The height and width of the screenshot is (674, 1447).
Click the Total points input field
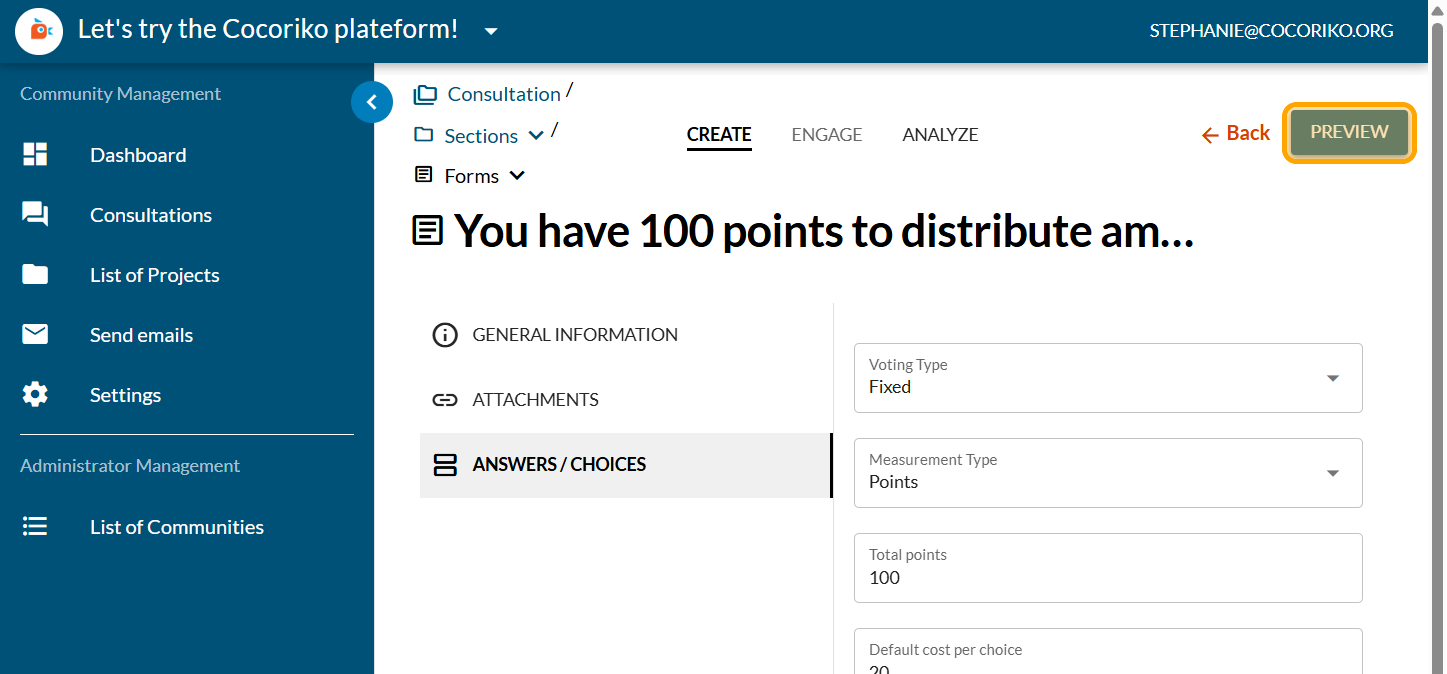1107,578
